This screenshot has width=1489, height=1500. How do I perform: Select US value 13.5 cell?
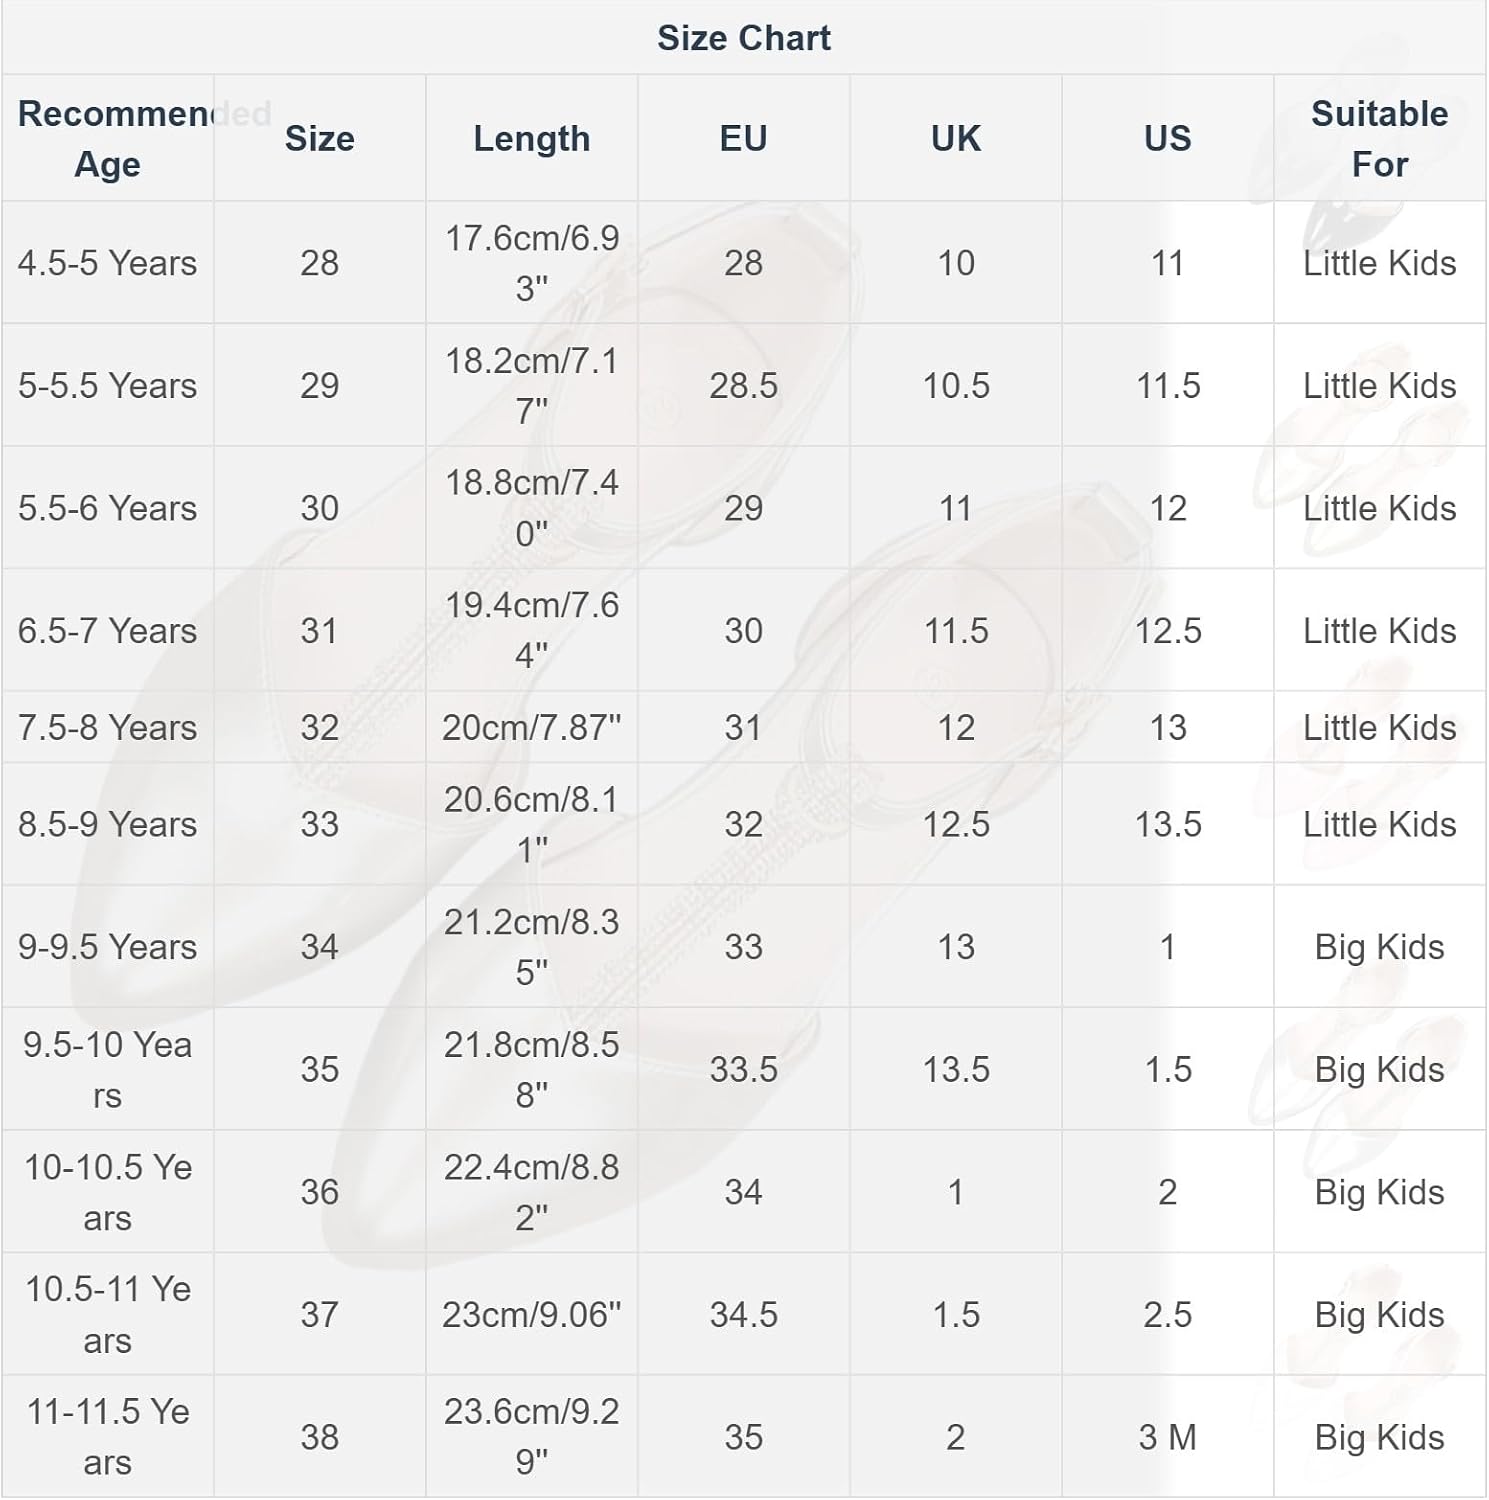pyautogui.click(x=1167, y=824)
